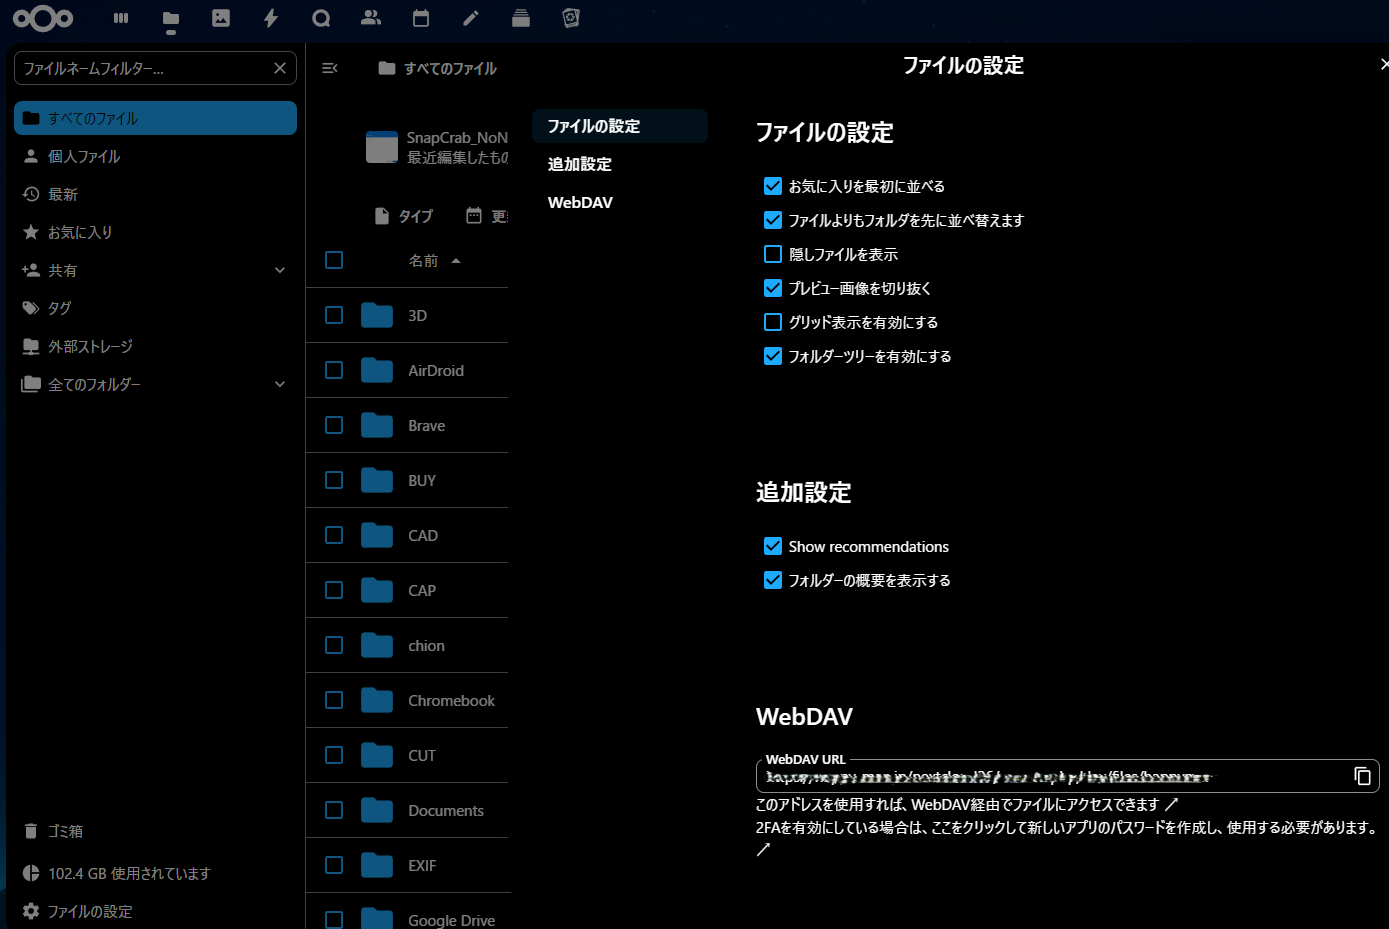Open ゴミ箱 trash bin
The image size is (1389, 929).
click(155, 831)
